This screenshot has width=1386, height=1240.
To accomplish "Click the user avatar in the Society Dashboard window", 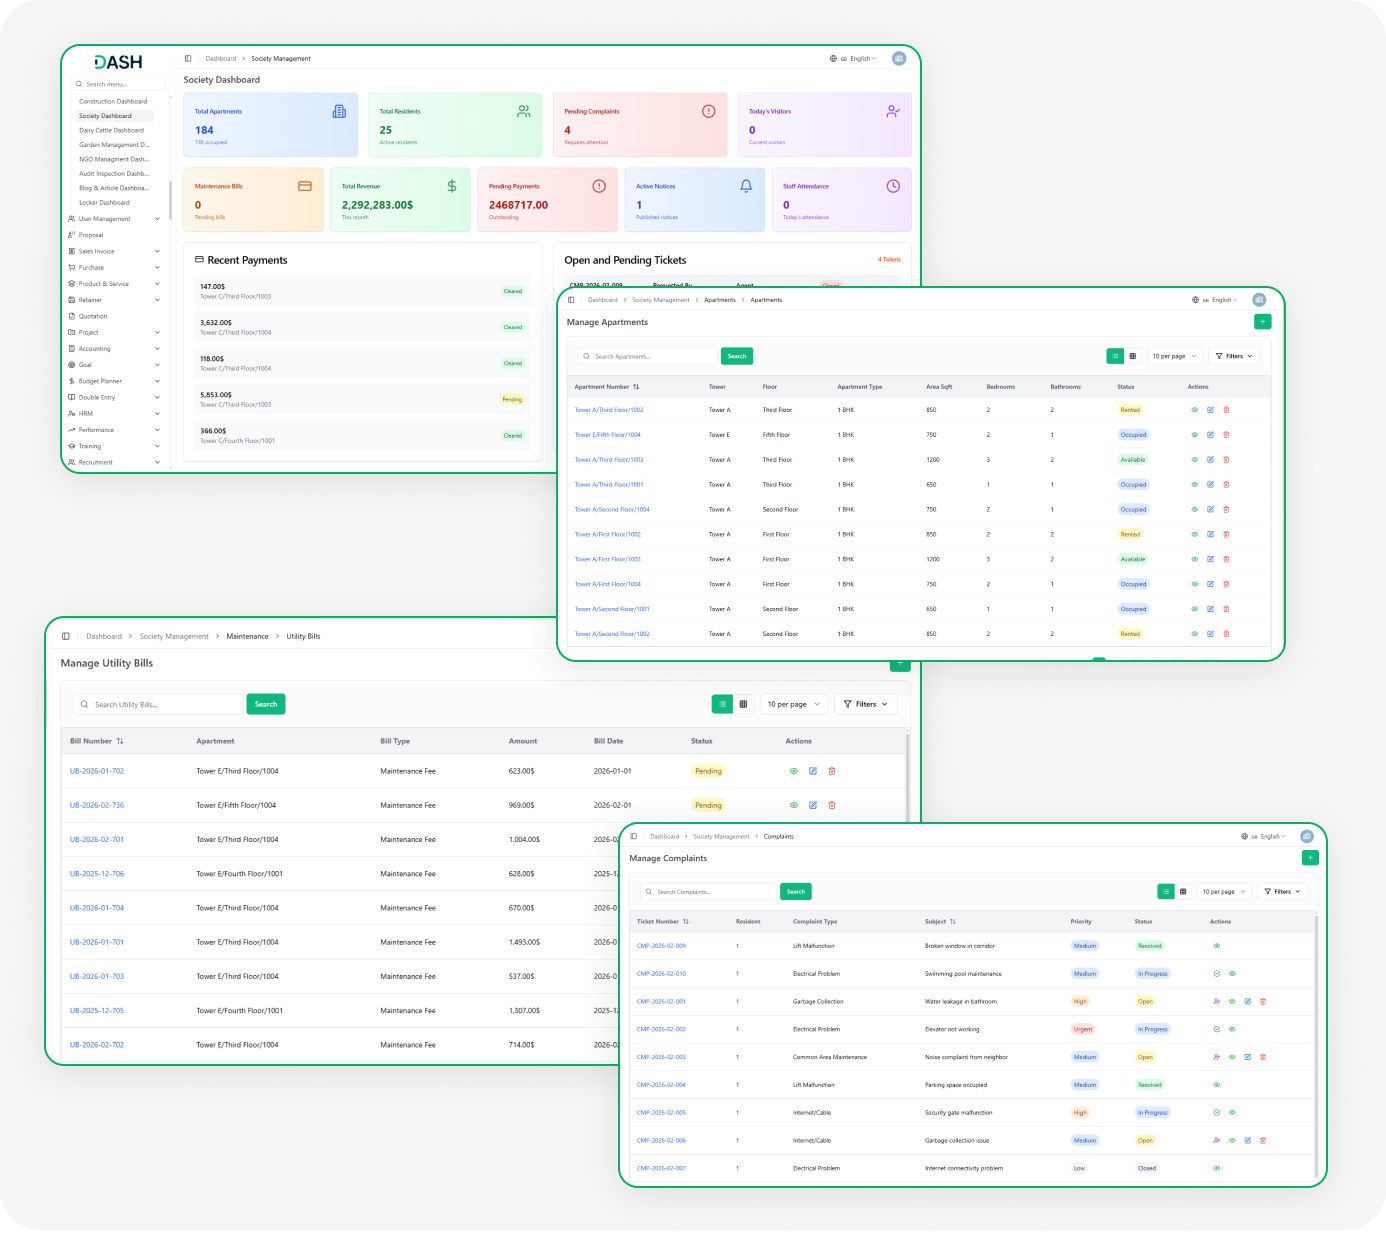I will 899,59.
